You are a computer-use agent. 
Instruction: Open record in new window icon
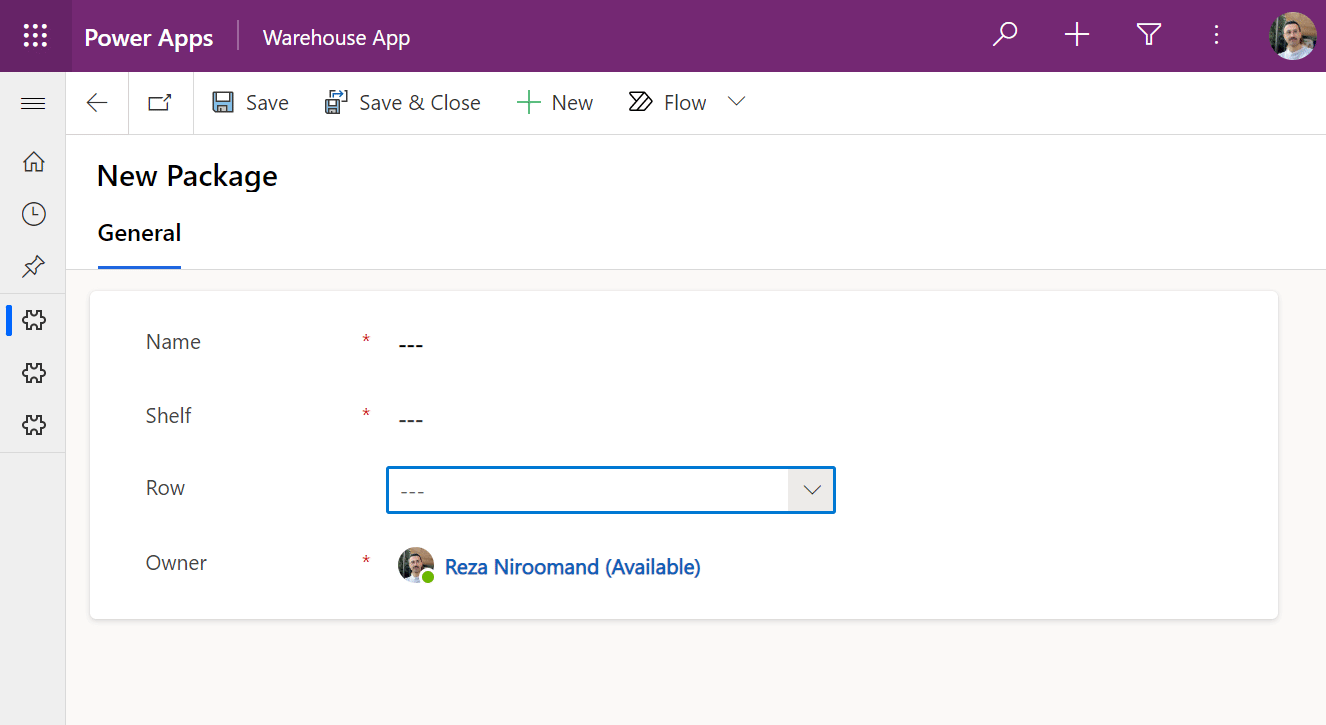coord(160,103)
